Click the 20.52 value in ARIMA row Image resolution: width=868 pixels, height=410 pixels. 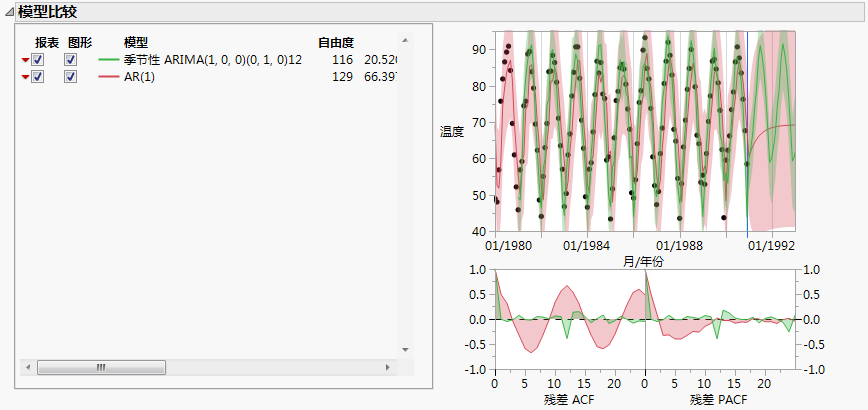381,60
